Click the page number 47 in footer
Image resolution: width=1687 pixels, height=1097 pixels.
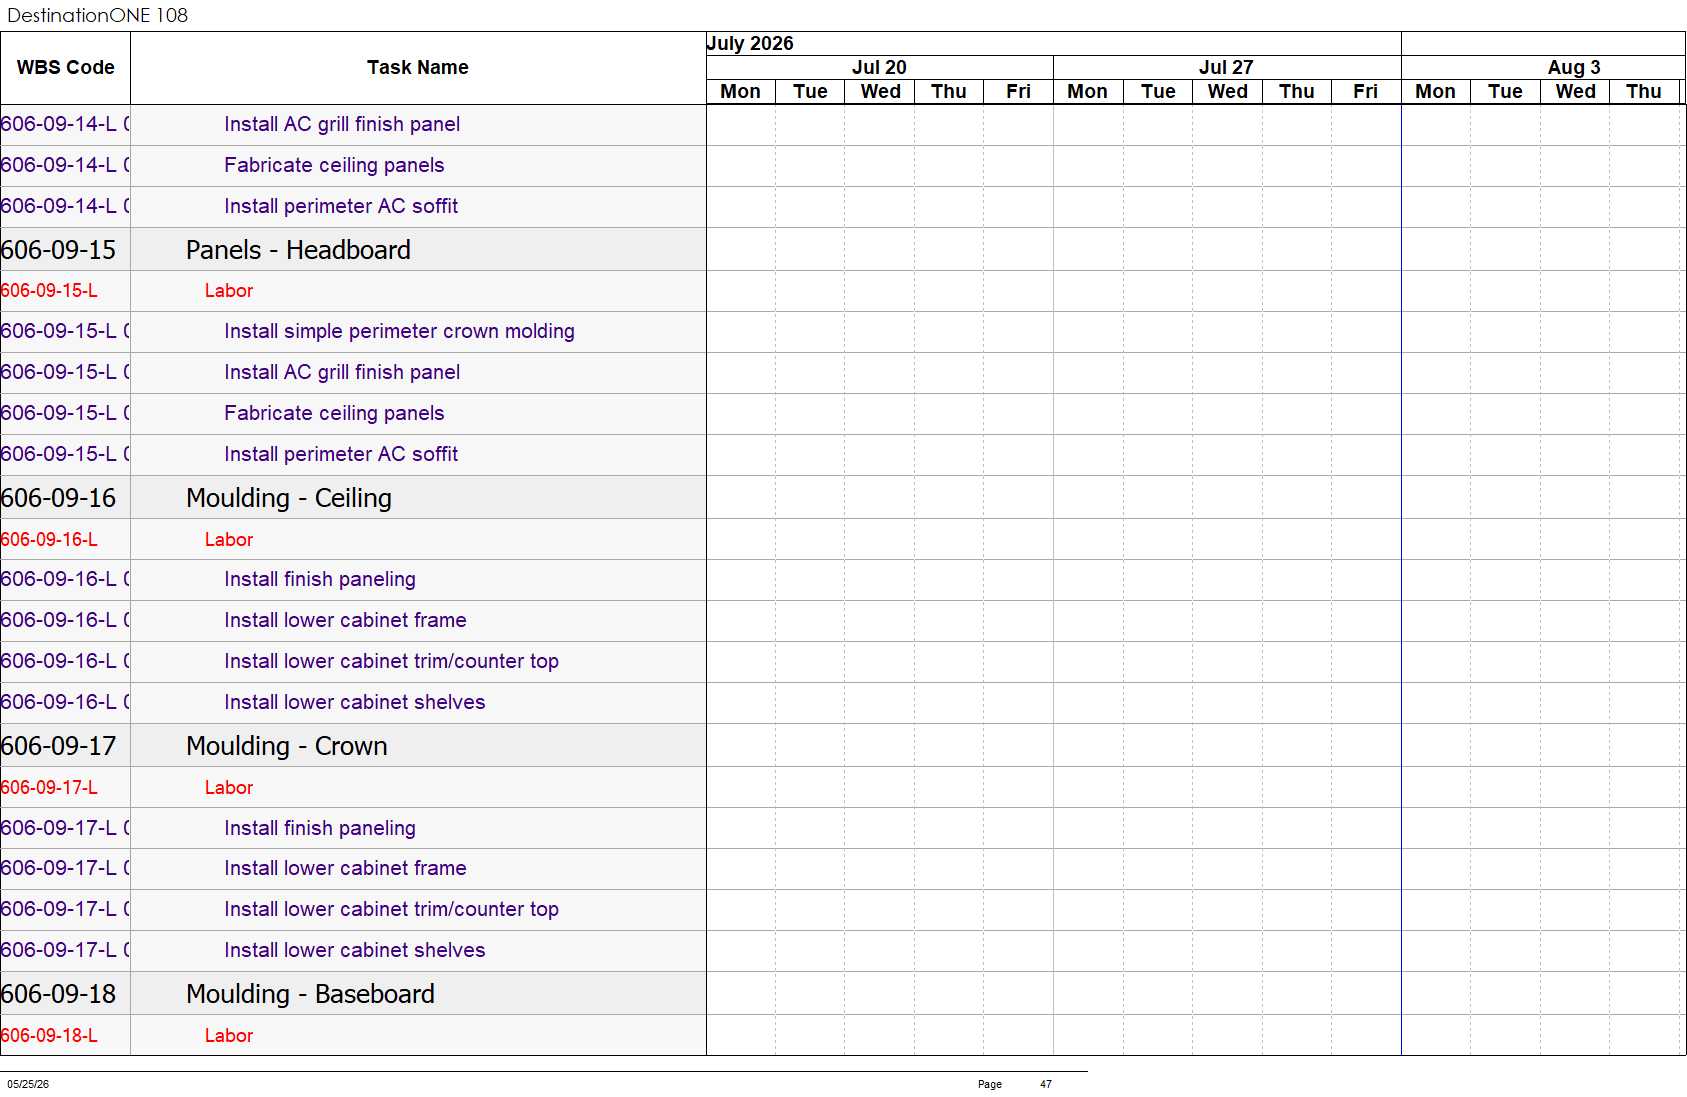(1046, 1084)
